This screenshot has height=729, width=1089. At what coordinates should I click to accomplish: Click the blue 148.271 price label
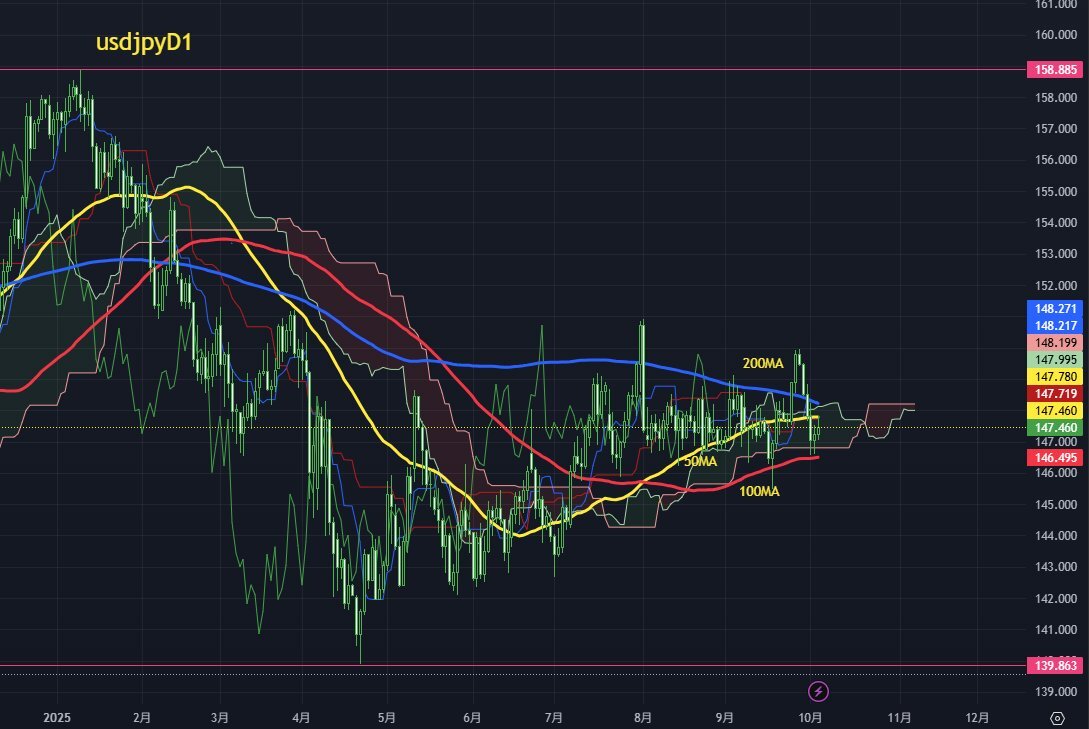coord(1056,308)
